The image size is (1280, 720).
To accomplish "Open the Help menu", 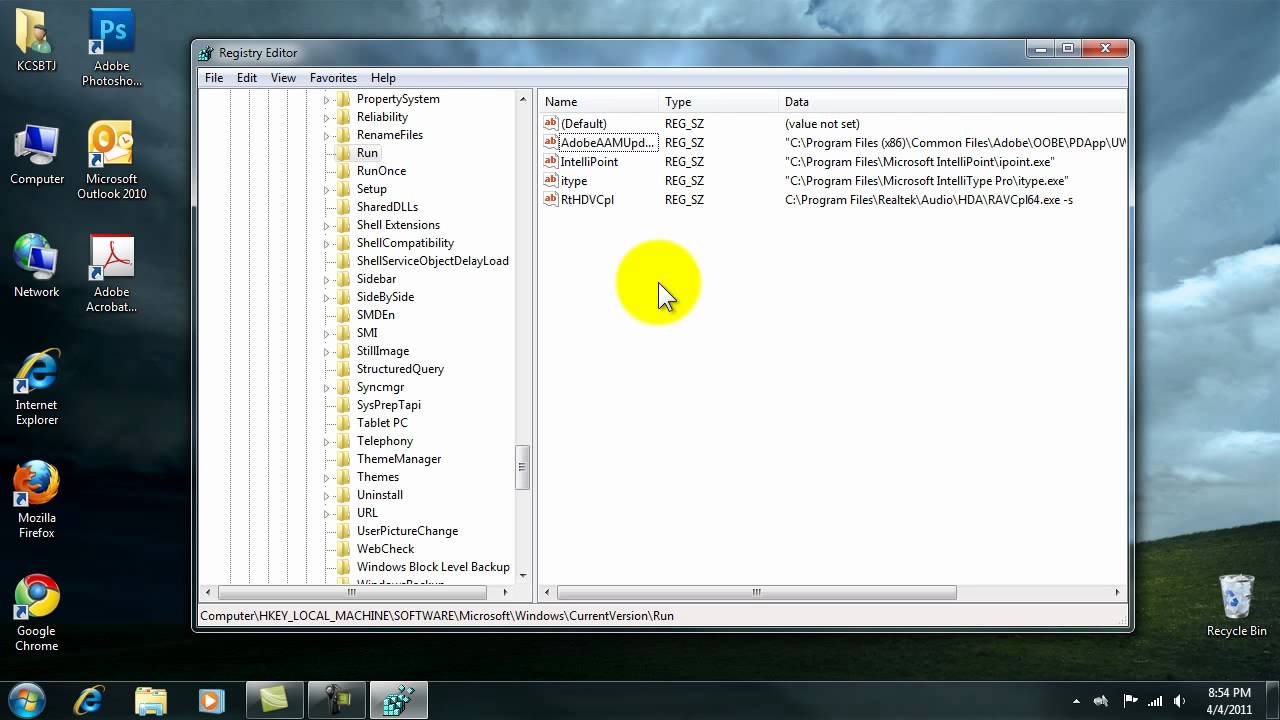I will (383, 78).
